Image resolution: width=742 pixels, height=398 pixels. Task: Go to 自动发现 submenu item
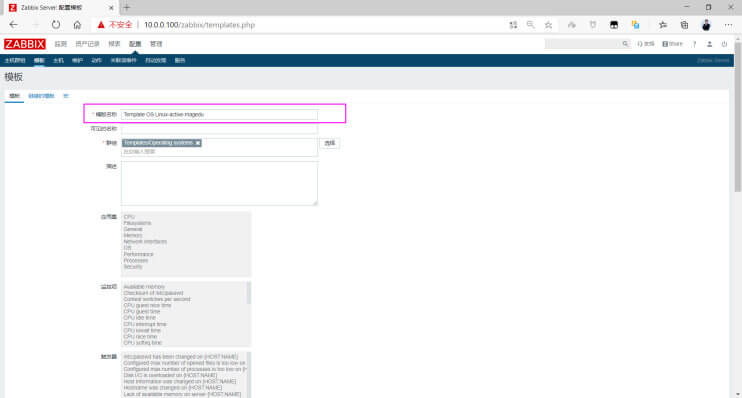pos(156,61)
